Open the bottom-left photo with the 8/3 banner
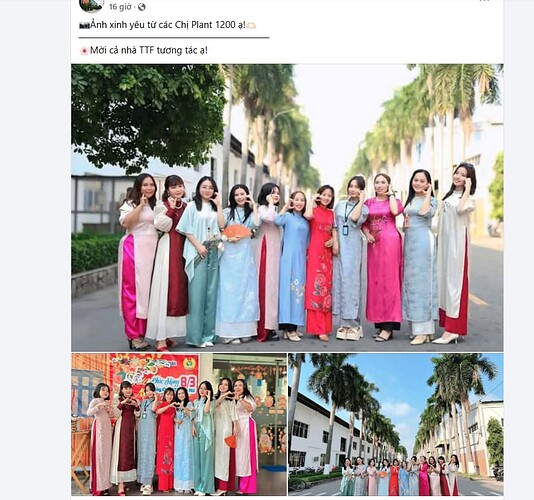This screenshot has height=500, width=534. click(x=179, y=424)
